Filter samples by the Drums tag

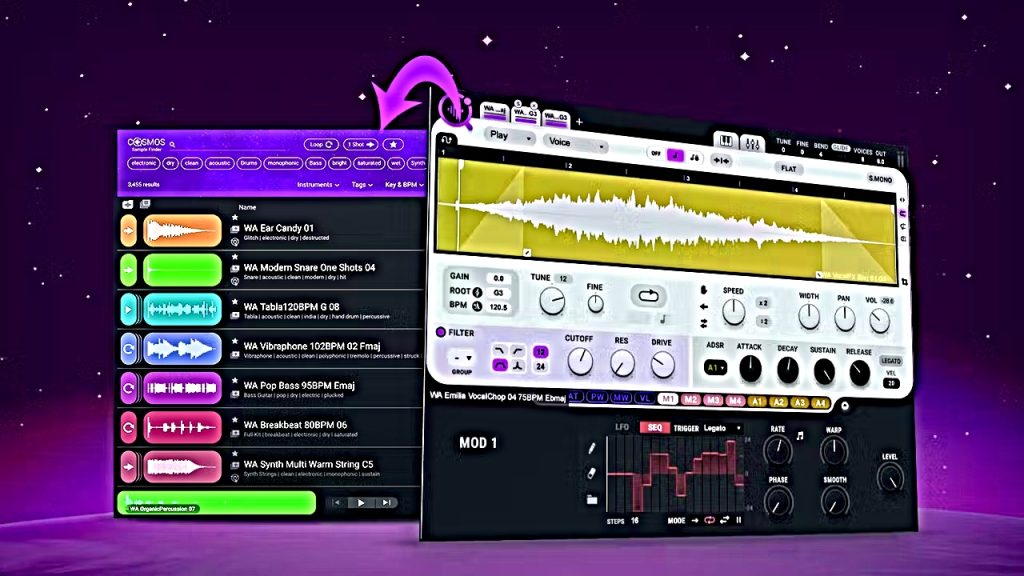(x=247, y=163)
